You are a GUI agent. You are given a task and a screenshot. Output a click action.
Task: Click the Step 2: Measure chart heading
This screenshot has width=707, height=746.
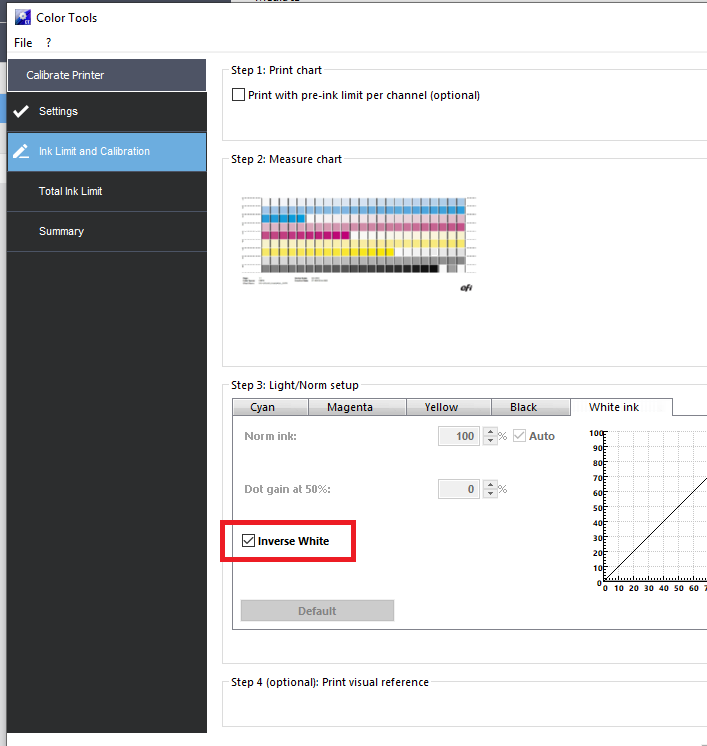[x=286, y=159]
